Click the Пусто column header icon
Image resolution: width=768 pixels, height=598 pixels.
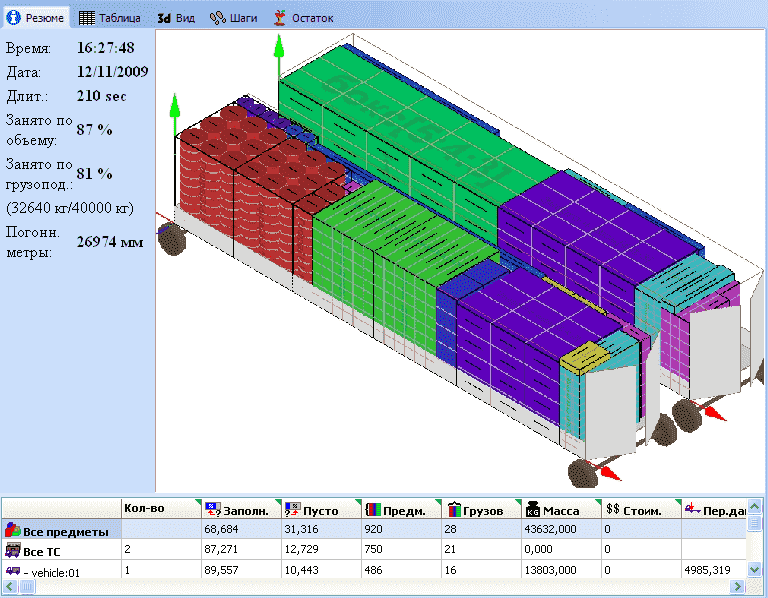tap(293, 510)
